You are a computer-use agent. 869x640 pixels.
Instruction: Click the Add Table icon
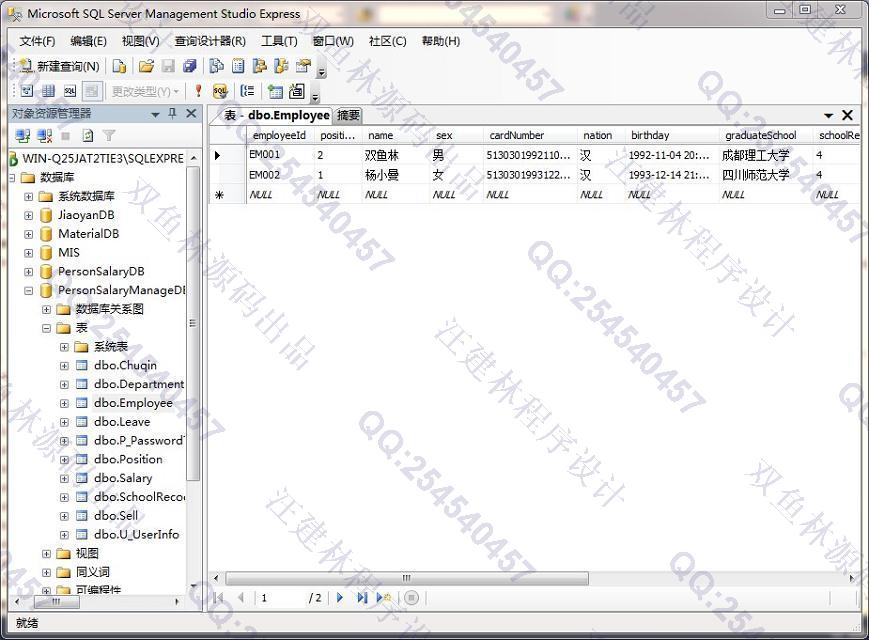pos(275,91)
